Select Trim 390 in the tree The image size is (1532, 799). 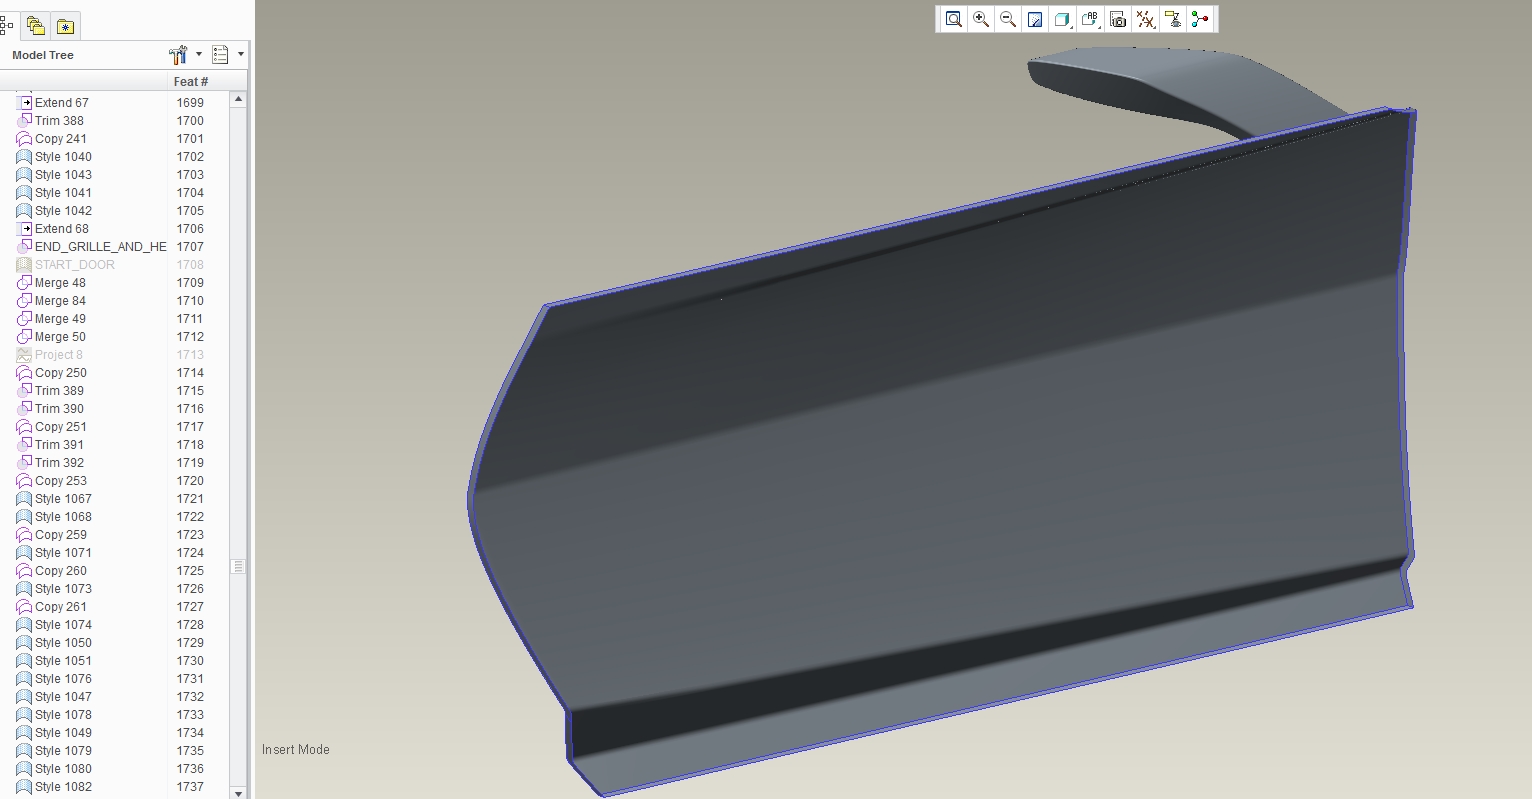pyautogui.click(x=59, y=409)
